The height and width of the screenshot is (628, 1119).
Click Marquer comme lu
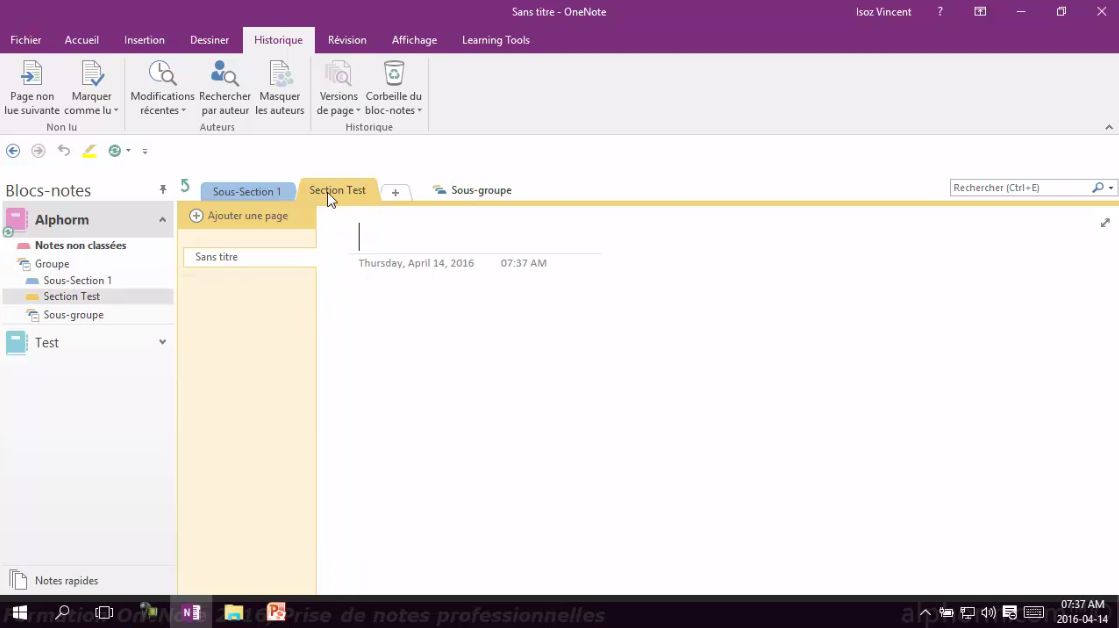point(91,85)
